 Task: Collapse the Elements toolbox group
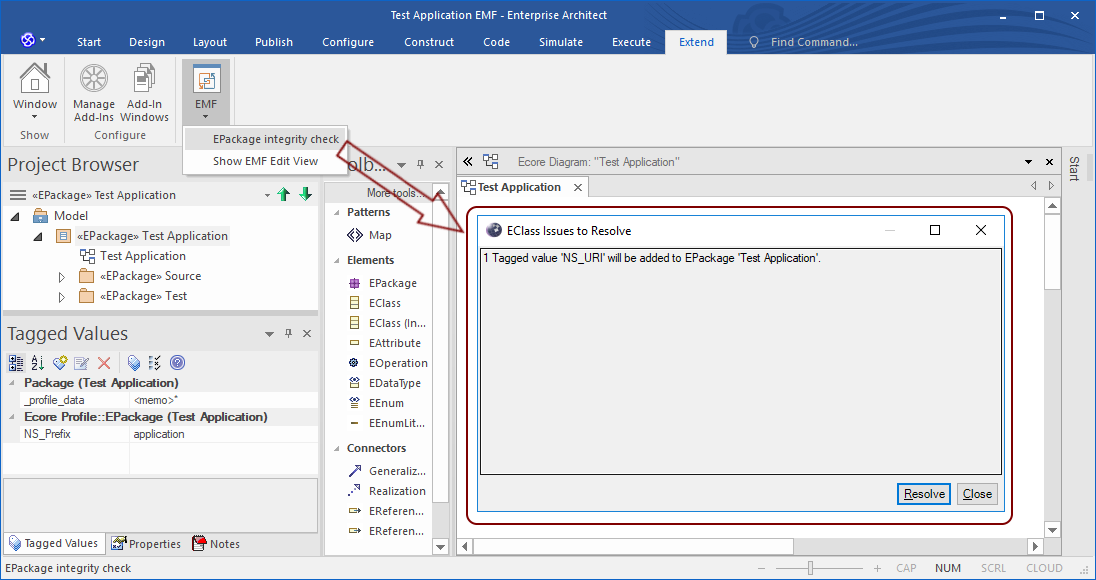336,261
